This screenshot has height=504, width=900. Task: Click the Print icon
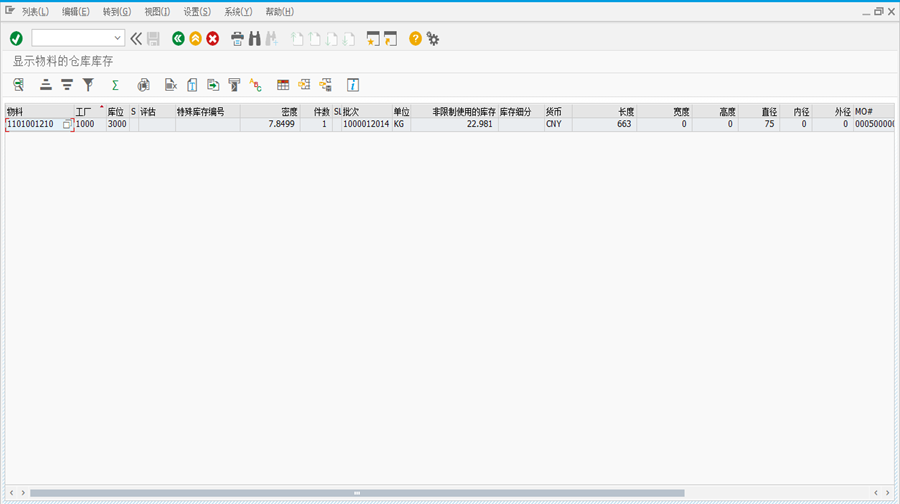pyautogui.click(x=237, y=38)
